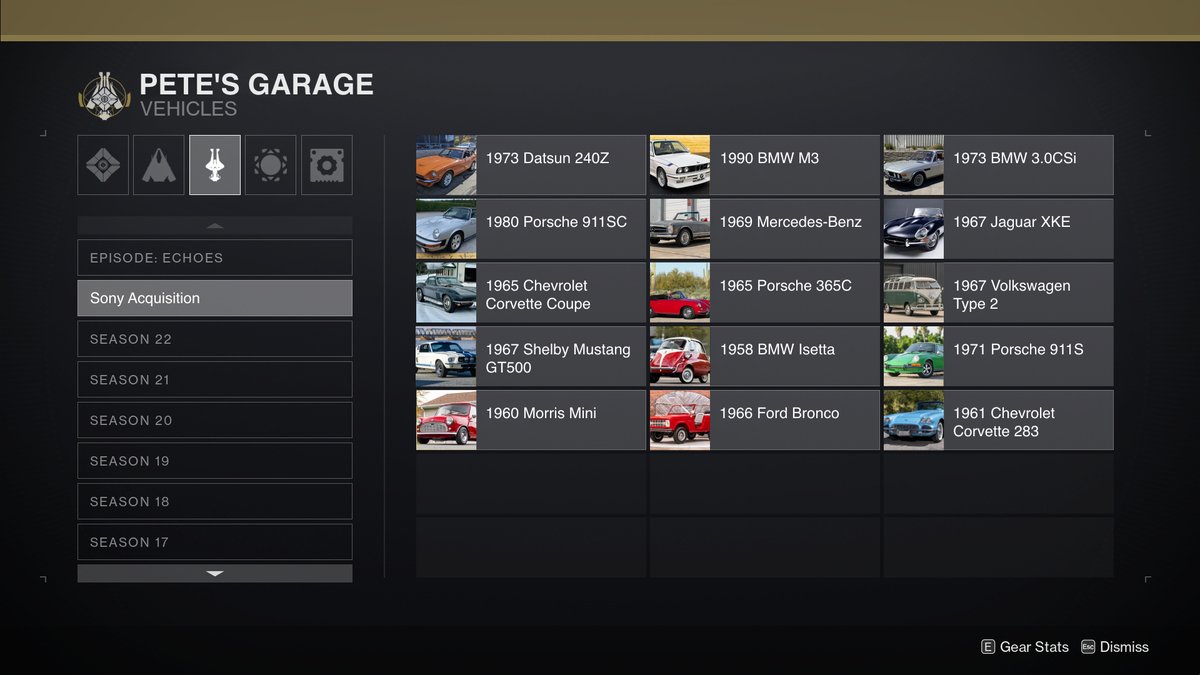This screenshot has height=675, width=1200.
Task: Select the 1967 Volkswagen Type 2 thumbnail
Action: pyautogui.click(x=913, y=293)
